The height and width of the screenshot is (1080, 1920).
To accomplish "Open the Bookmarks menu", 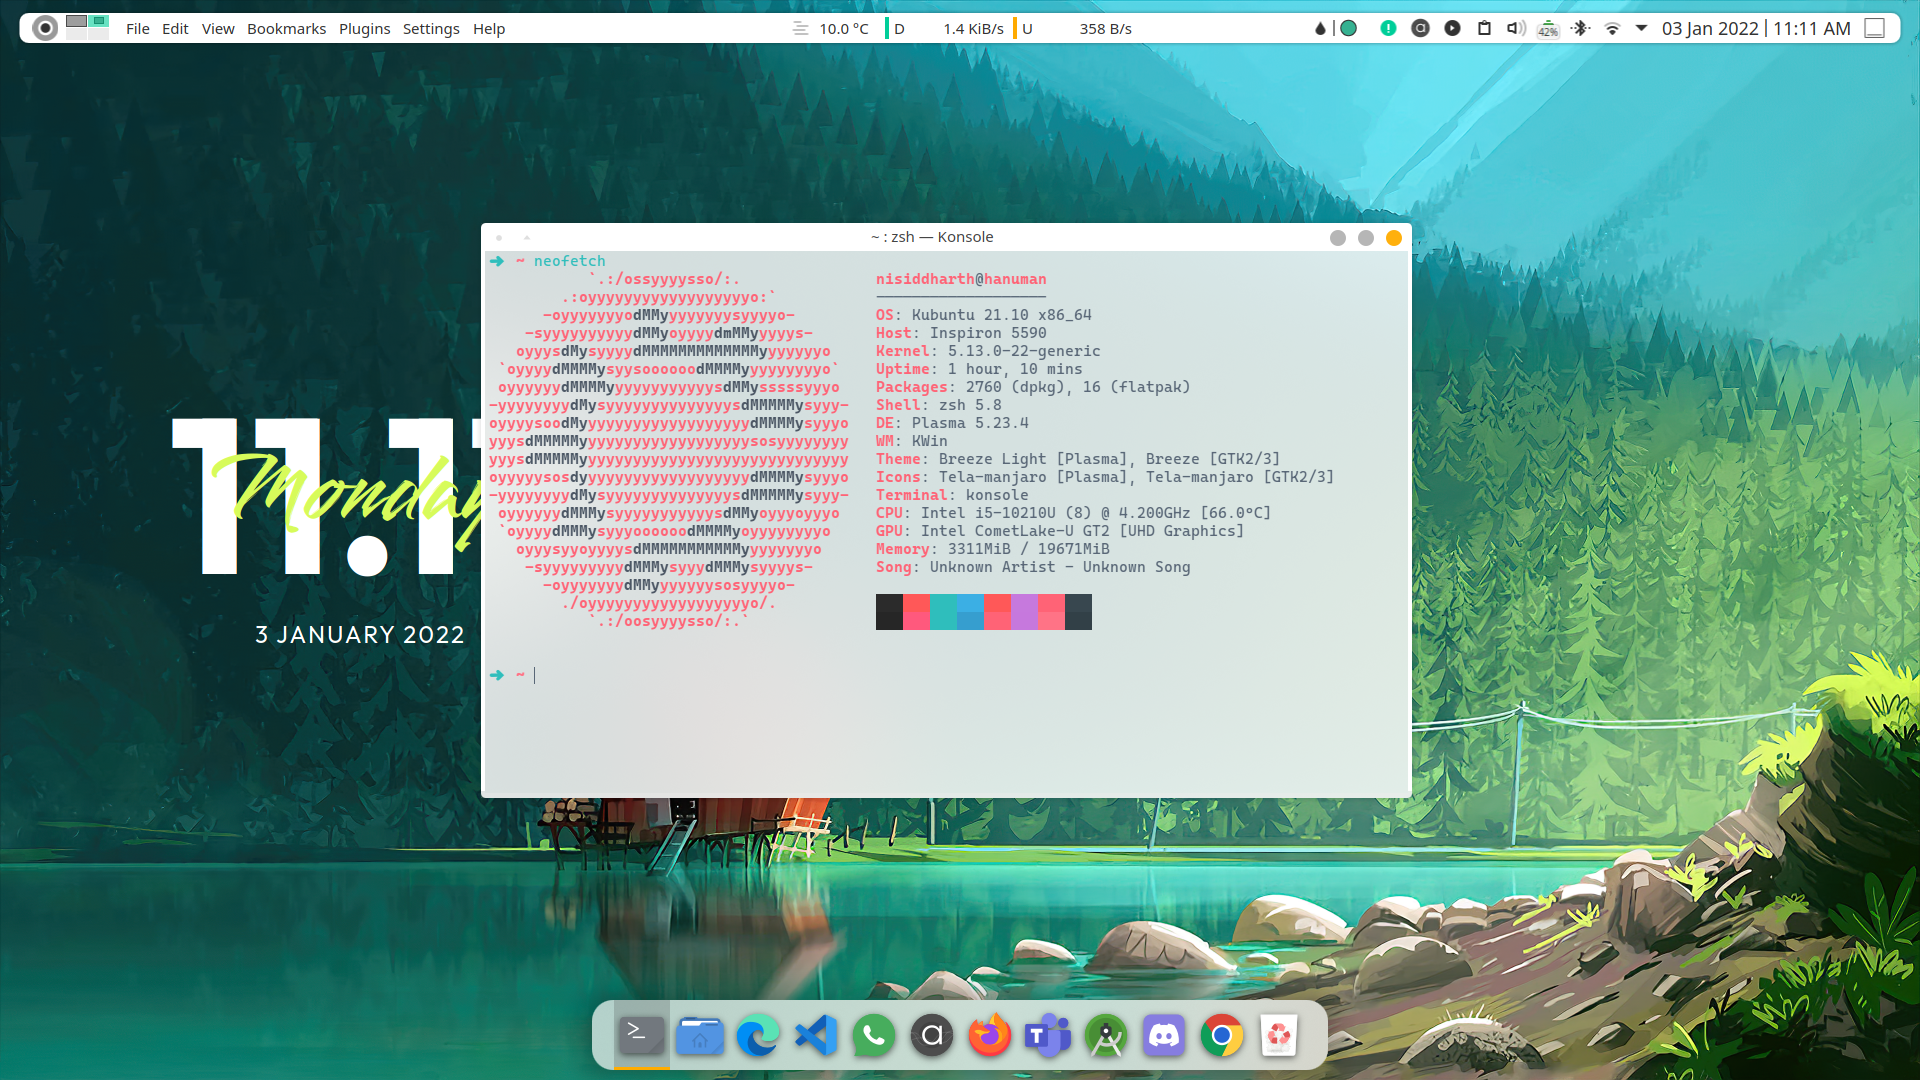I will click(x=286, y=28).
